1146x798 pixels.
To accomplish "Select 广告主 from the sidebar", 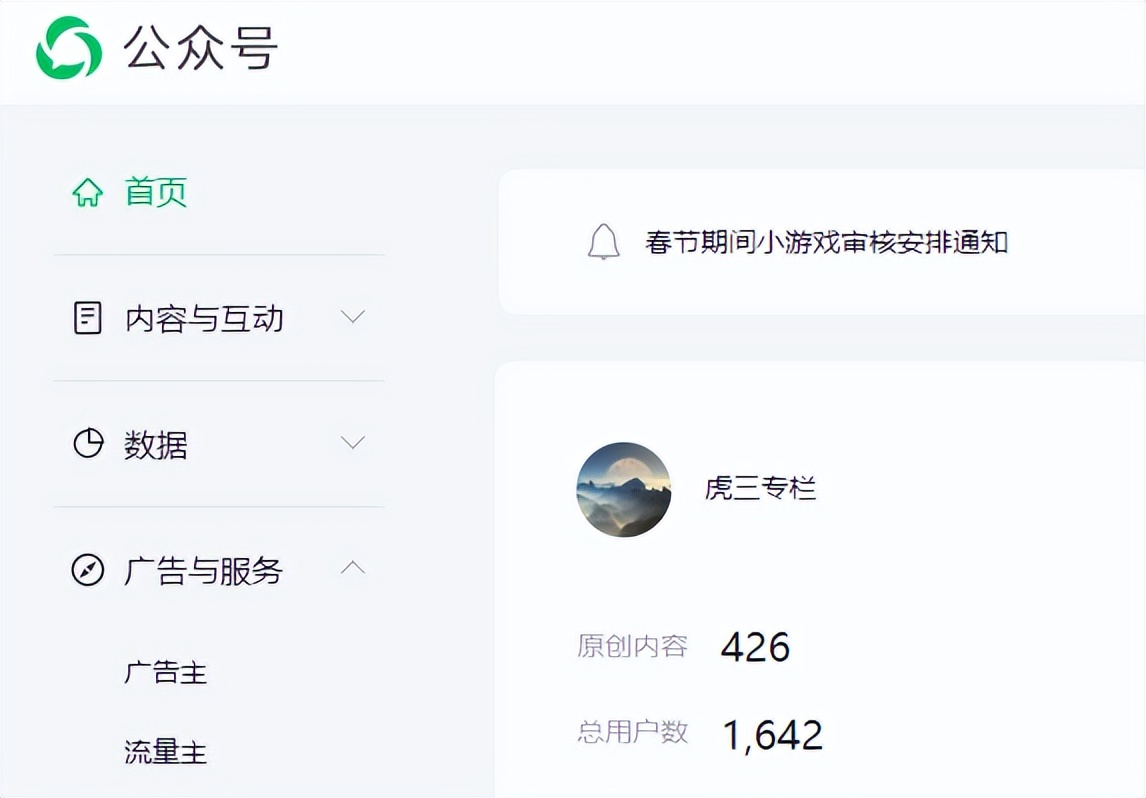I will click(x=166, y=672).
